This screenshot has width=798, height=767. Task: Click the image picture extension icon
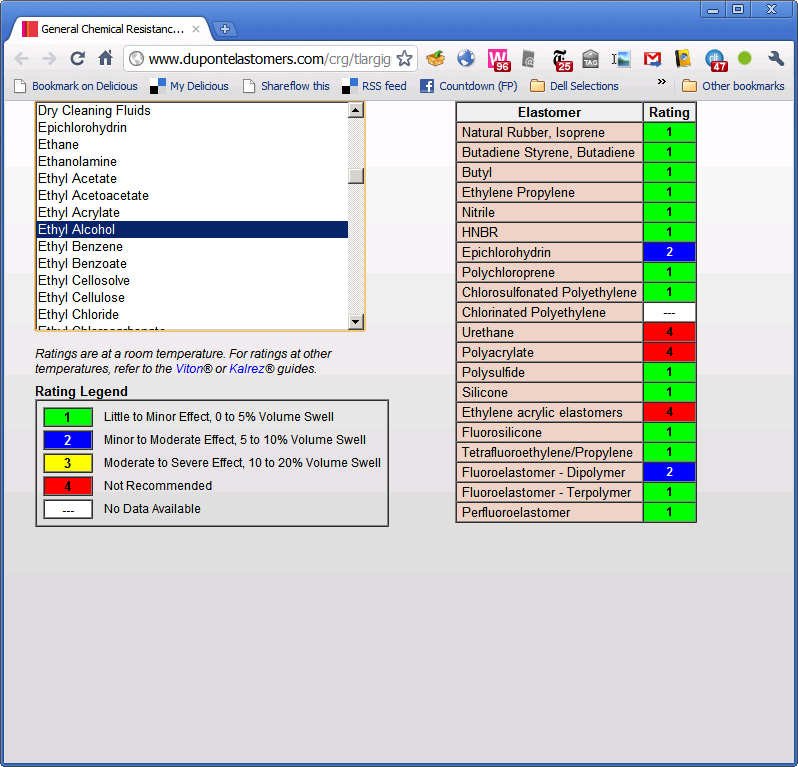621,59
